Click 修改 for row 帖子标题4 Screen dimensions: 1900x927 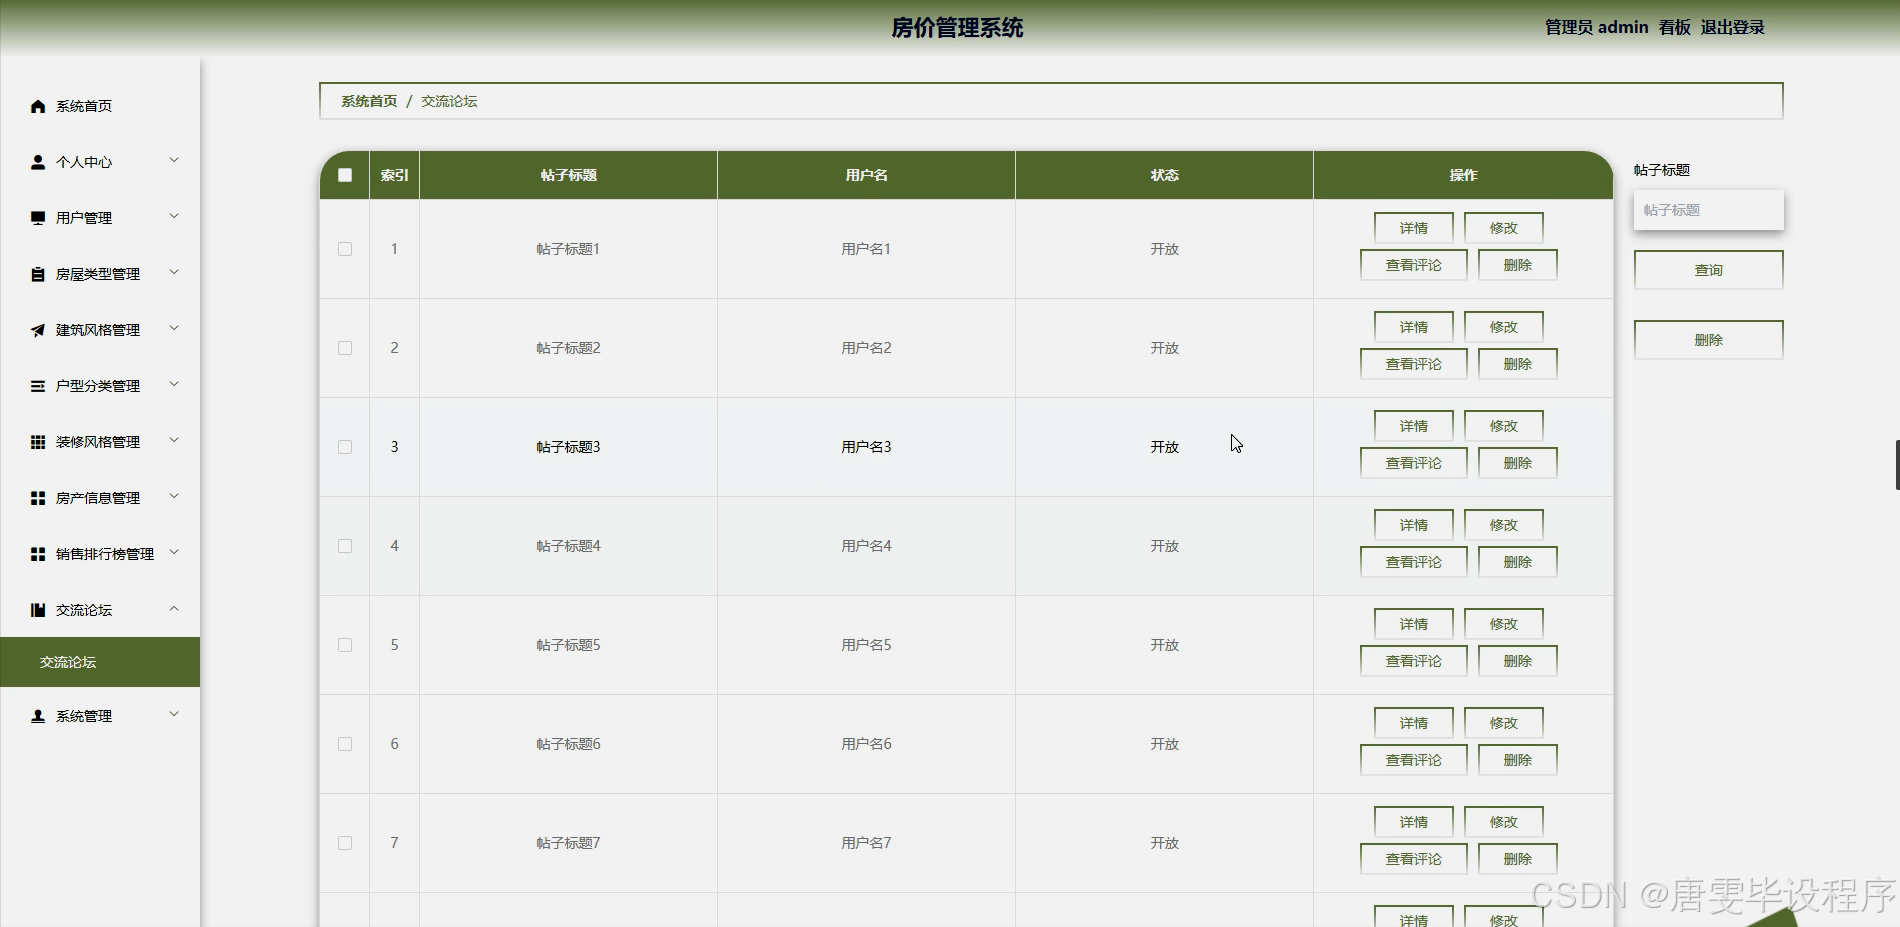1503,525
